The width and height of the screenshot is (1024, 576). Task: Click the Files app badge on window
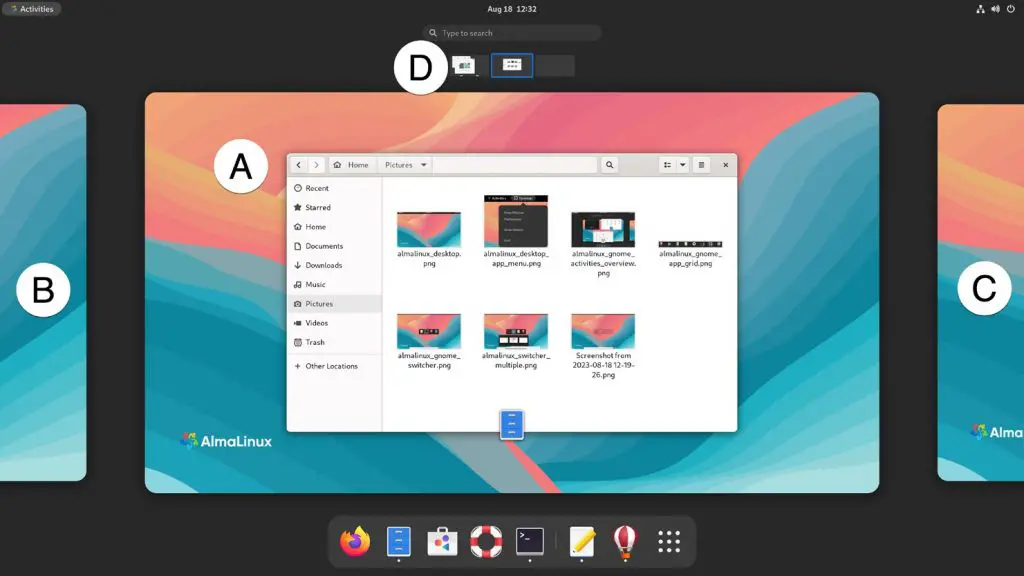(512, 424)
